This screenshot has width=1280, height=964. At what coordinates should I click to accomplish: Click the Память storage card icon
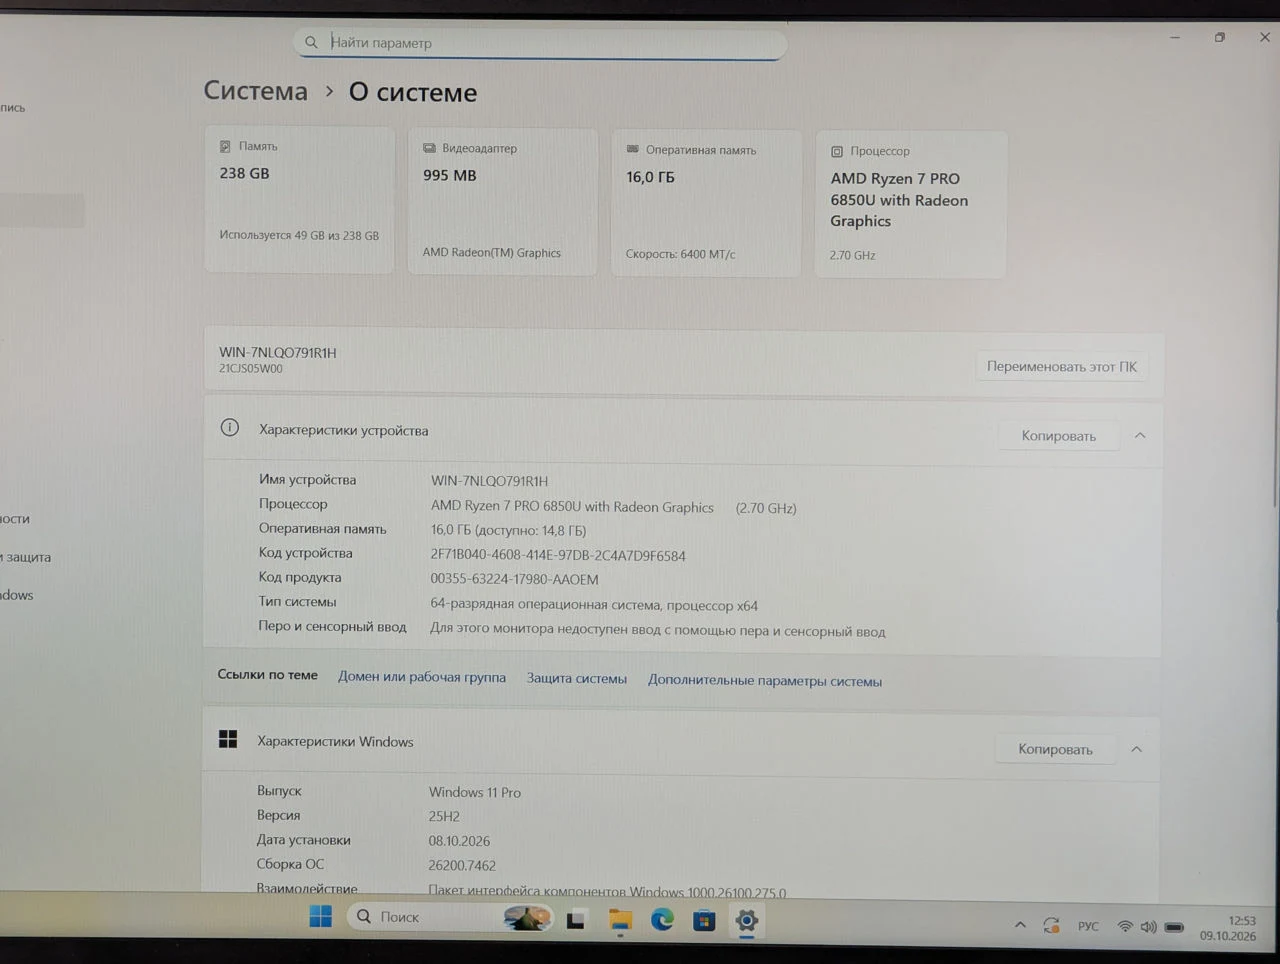(x=225, y=146)
